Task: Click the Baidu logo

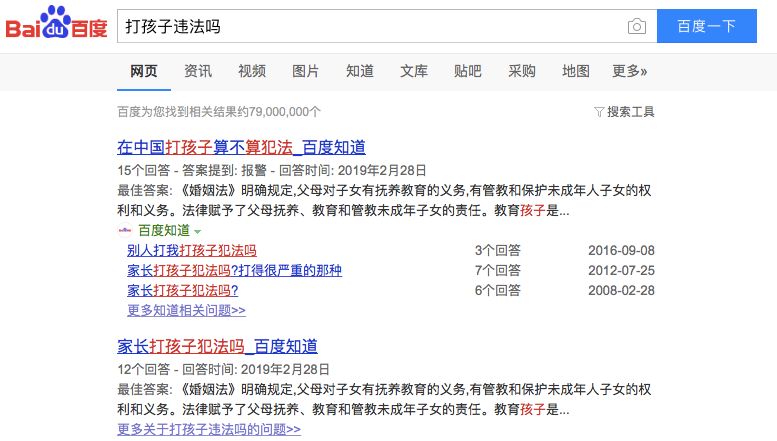Action: (57, 25)
